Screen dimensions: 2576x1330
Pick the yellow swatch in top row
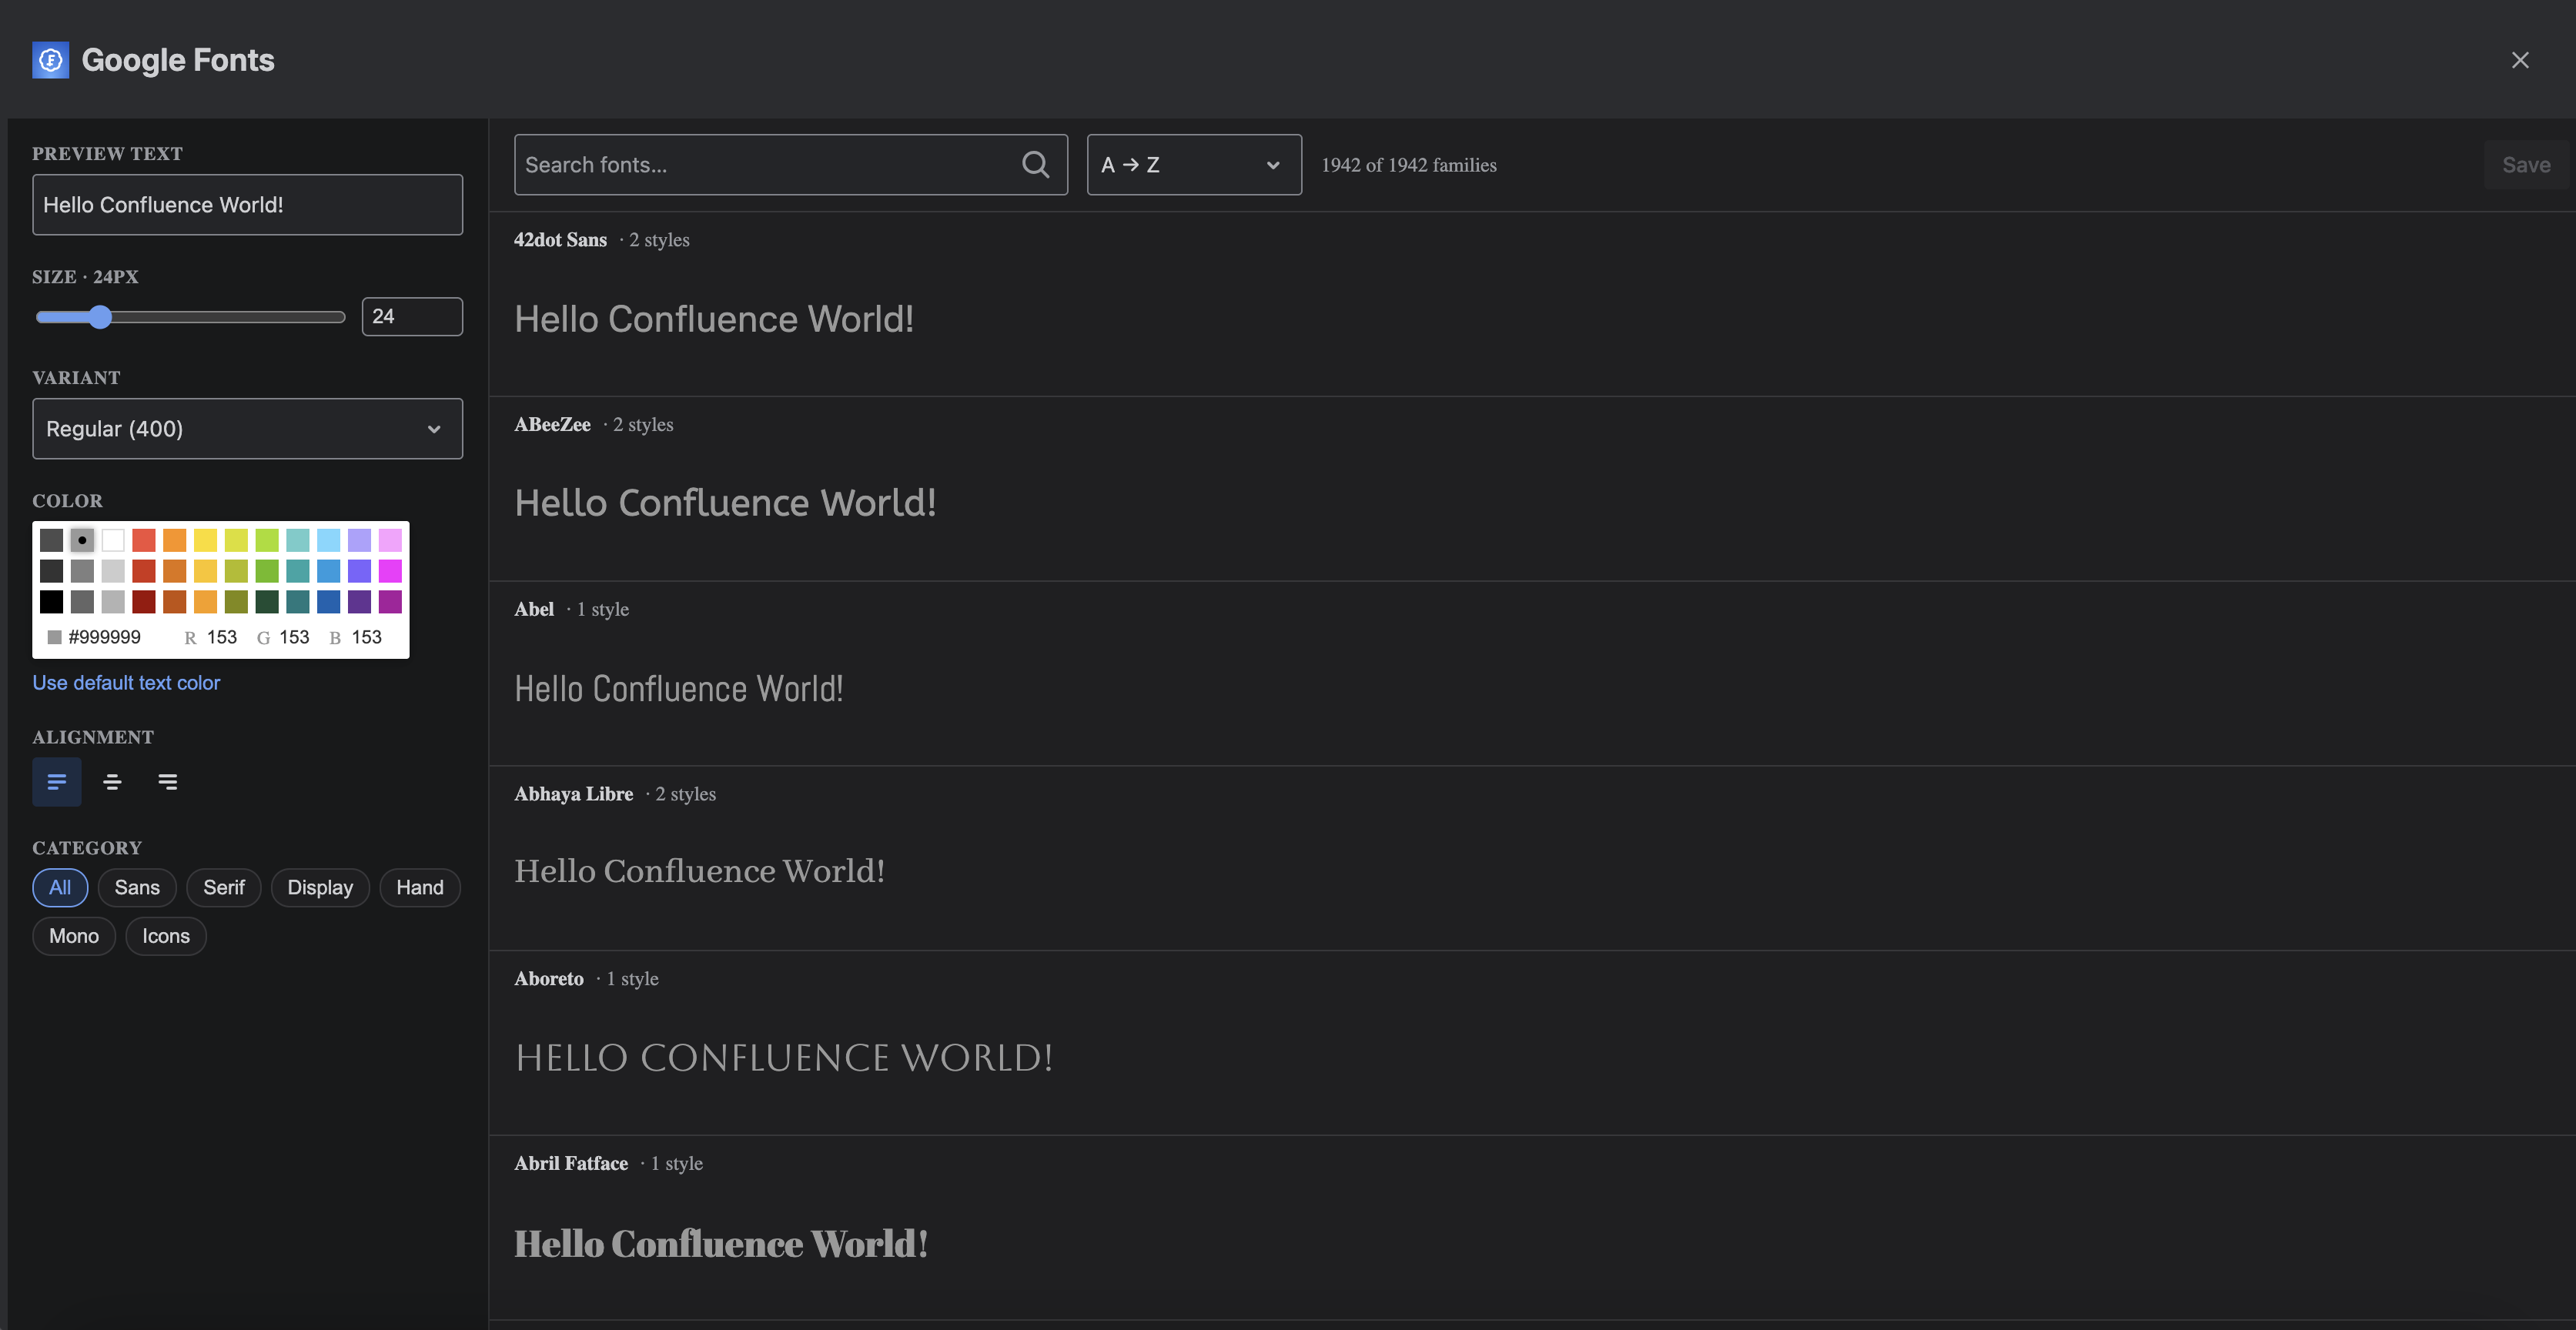(x=205, y=540)
